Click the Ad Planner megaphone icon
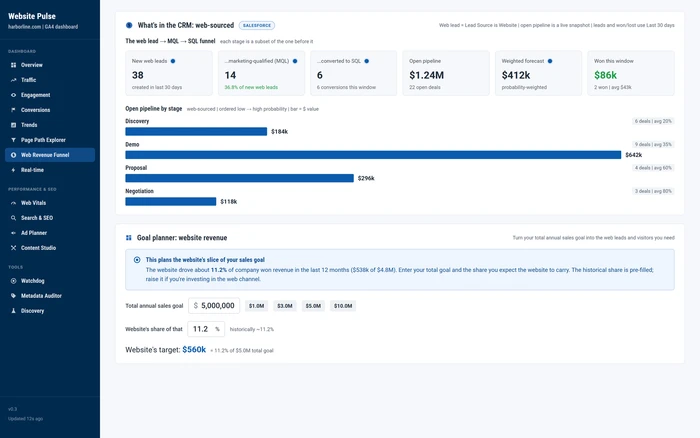The width and height of the screenshot is (700, 438). point(13,233)
